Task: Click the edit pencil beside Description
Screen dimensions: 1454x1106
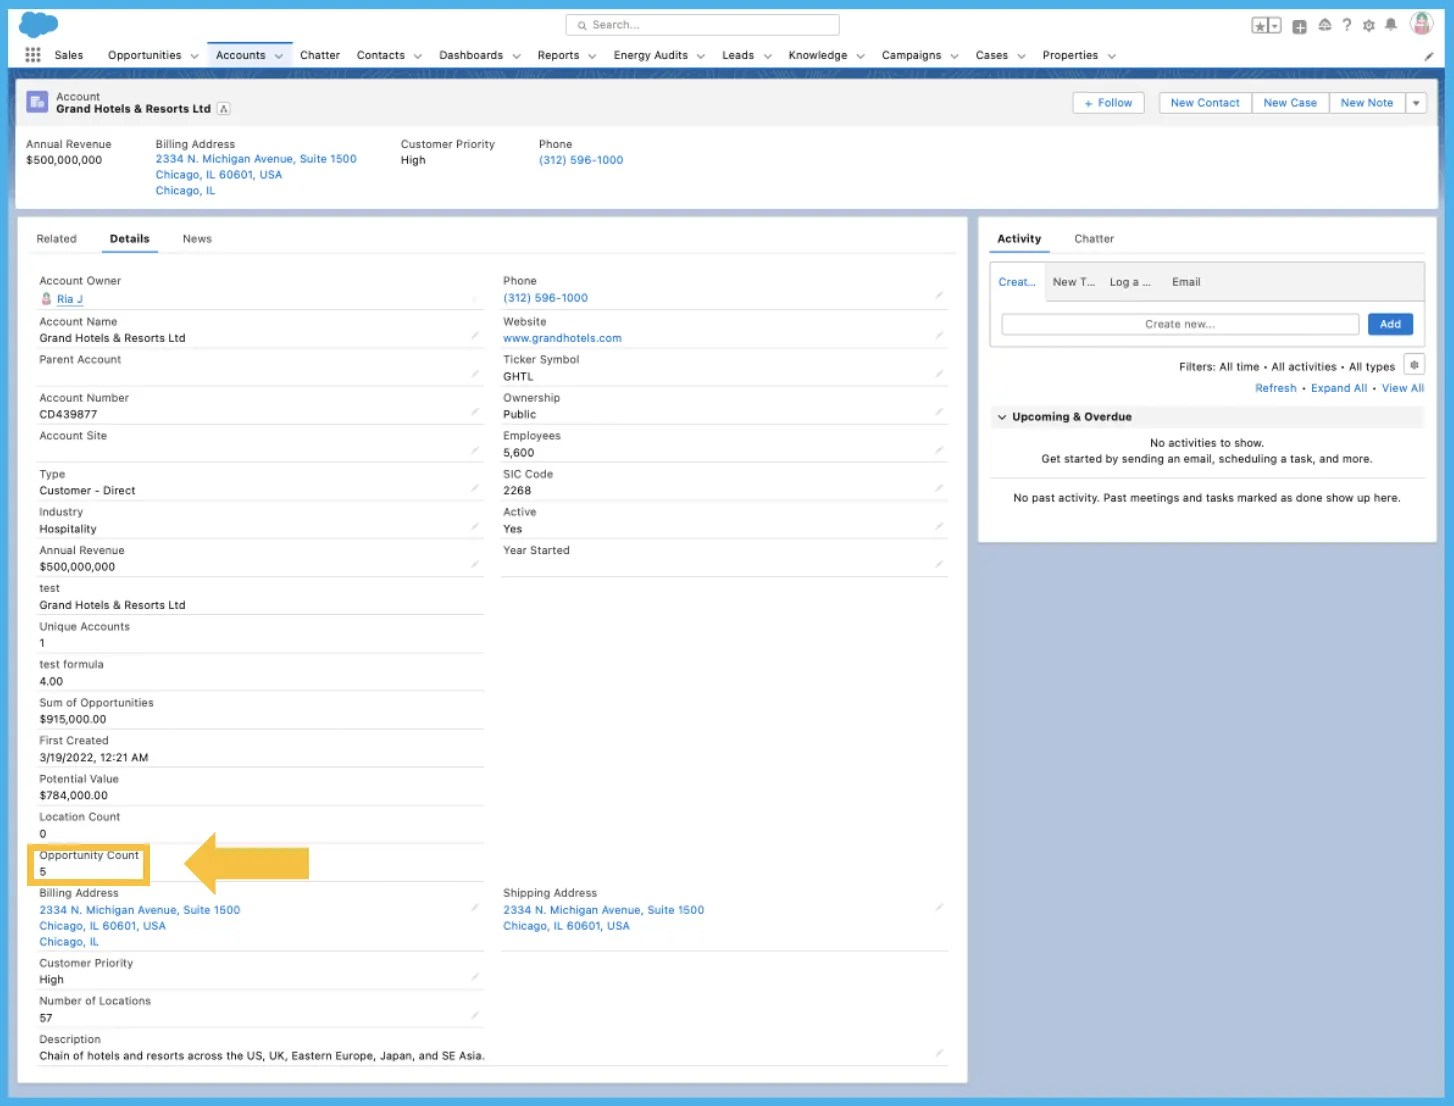Action: click(x=940, y=1052)
